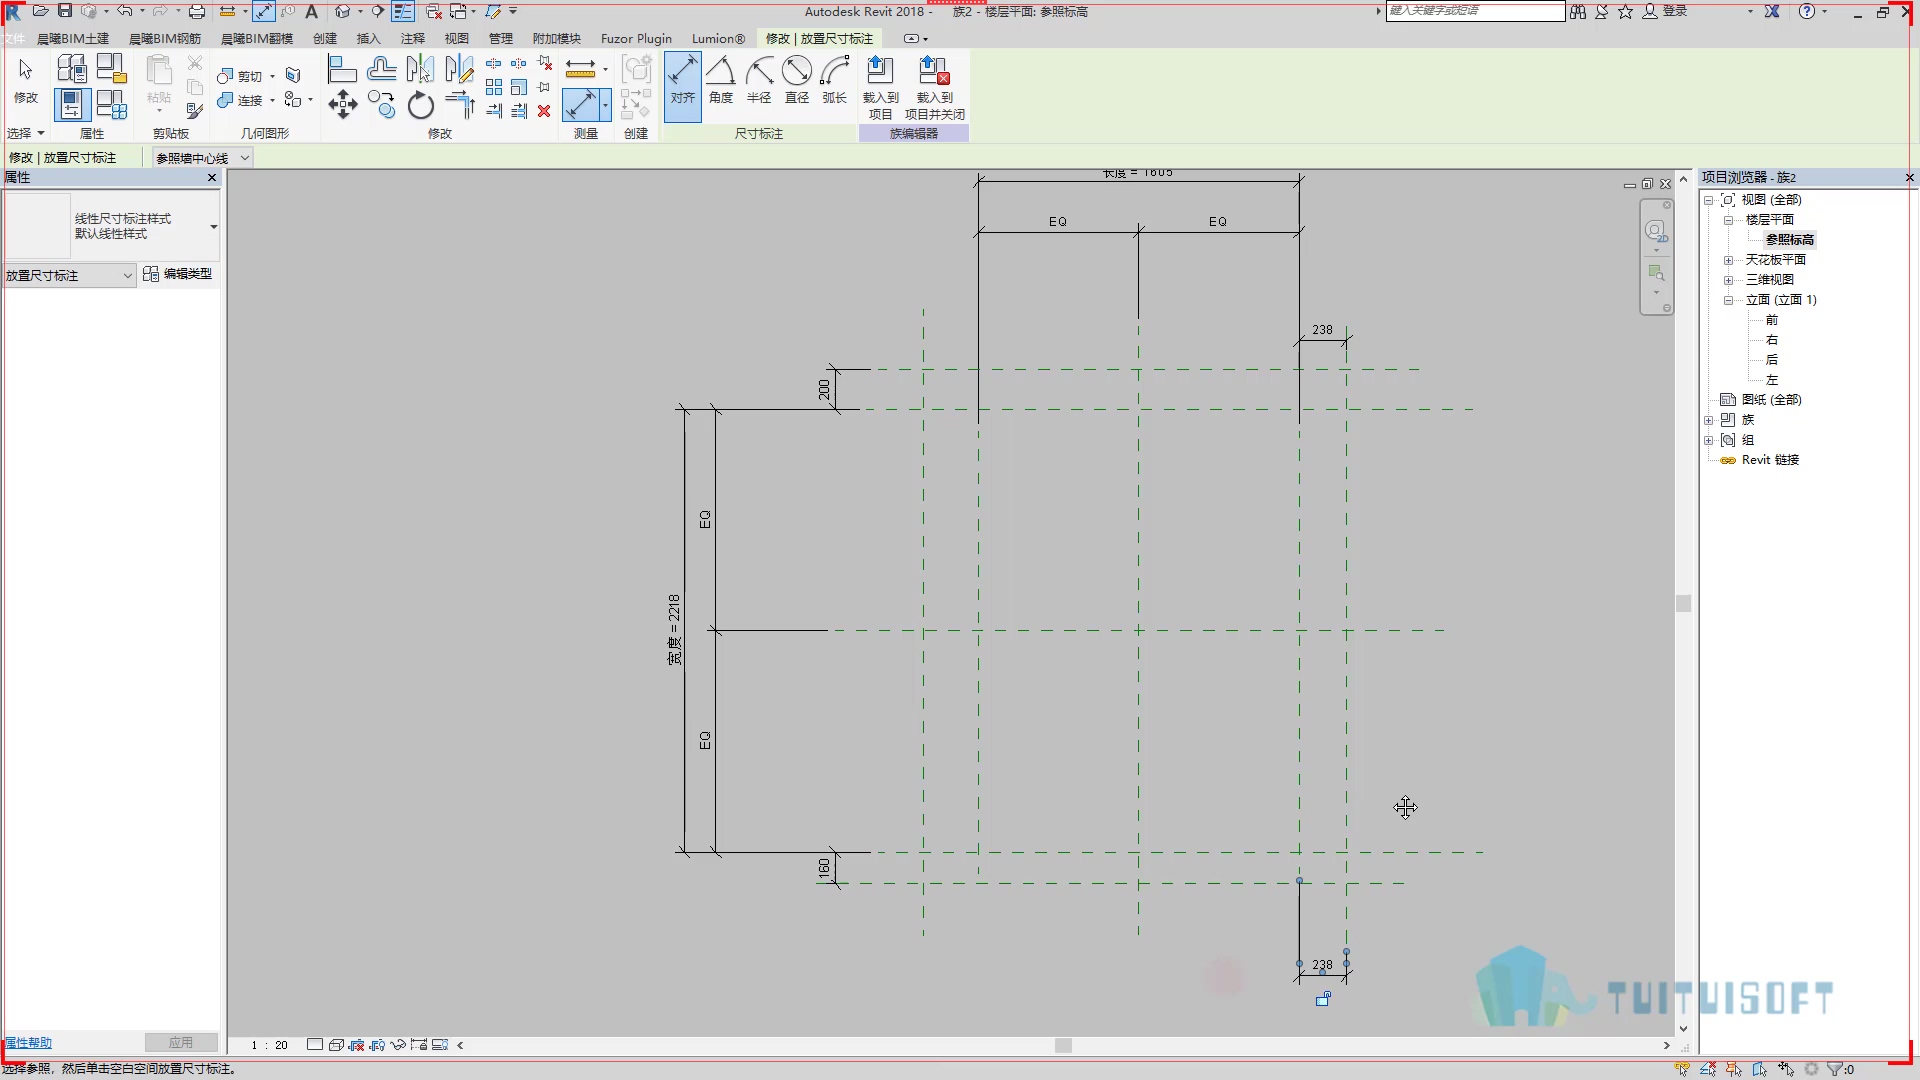This screenshot has height=1080, width=1920.
Task: Switch to the 注释 ribbon tab
Action: coord(413,38)
